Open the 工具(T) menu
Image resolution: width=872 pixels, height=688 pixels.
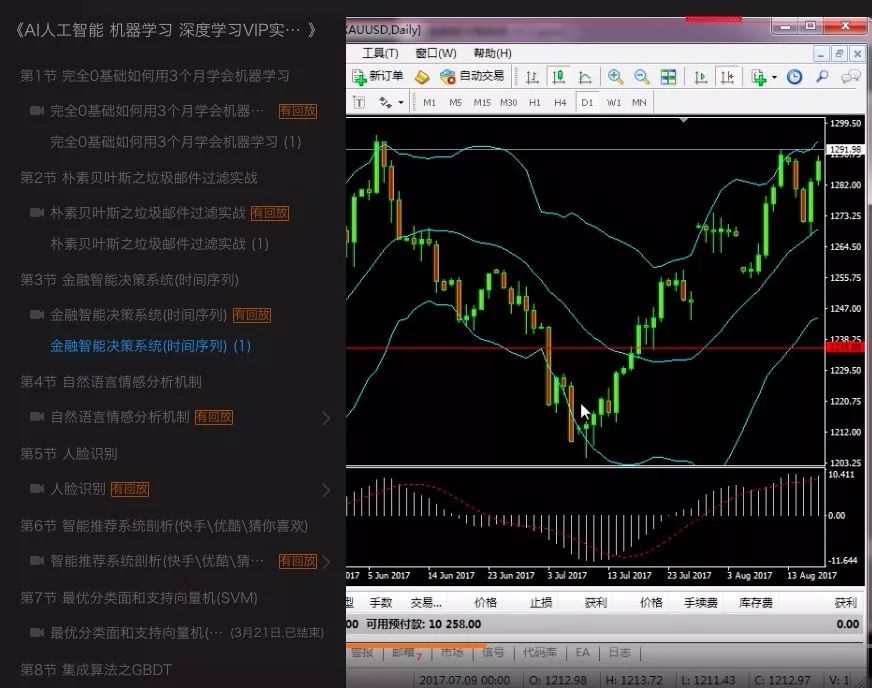tap(380, 53)
